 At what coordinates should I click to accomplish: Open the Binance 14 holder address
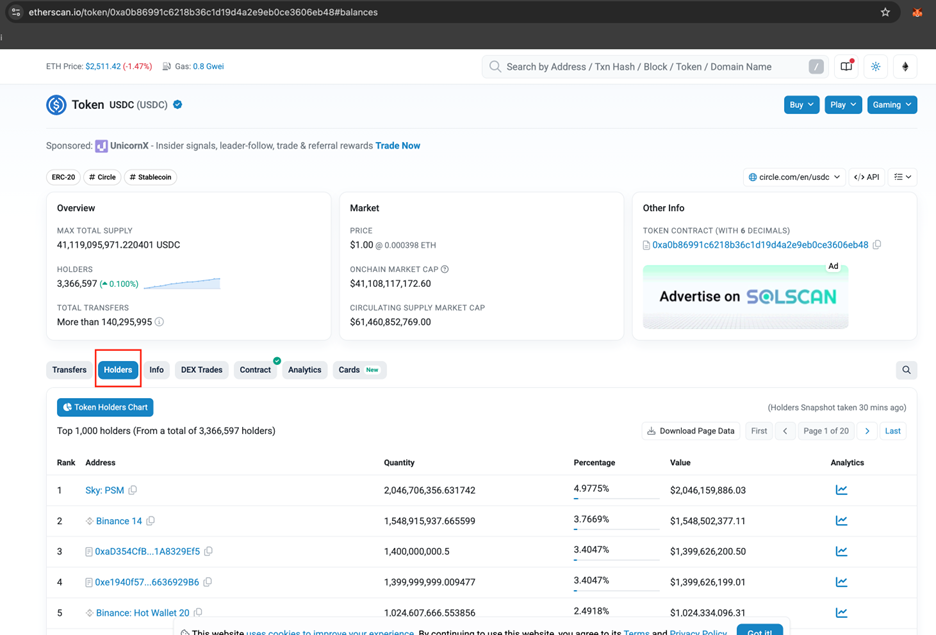[119, 521]
